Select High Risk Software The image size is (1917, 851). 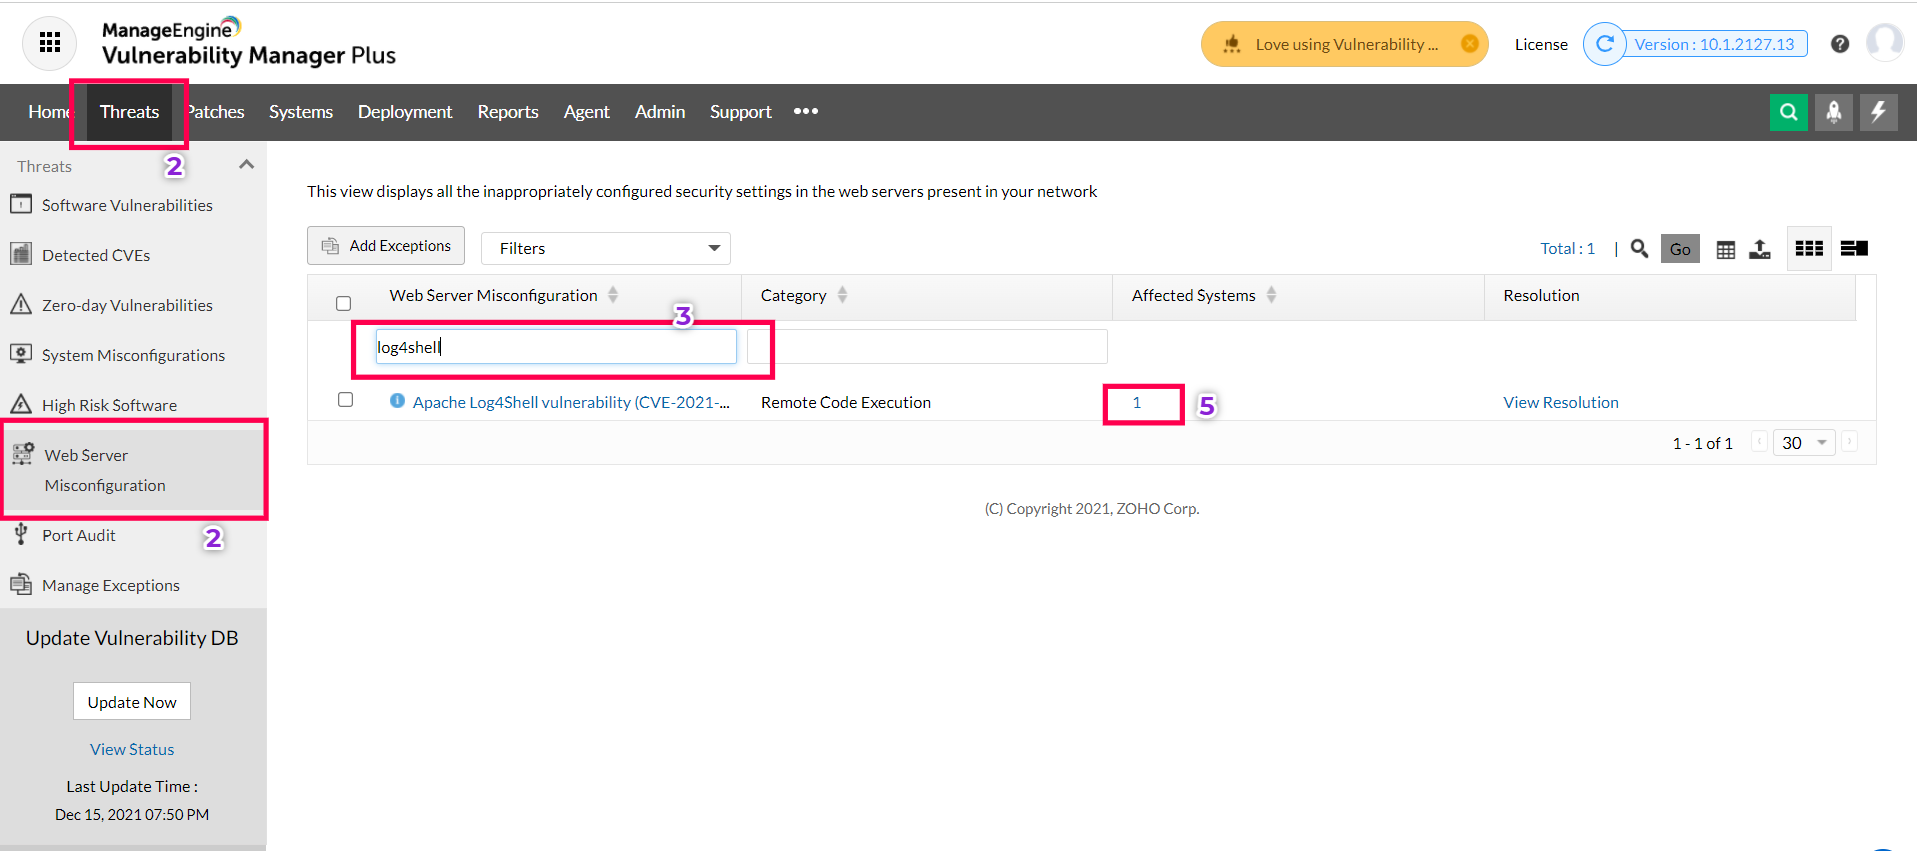click(x=109, y=405)
